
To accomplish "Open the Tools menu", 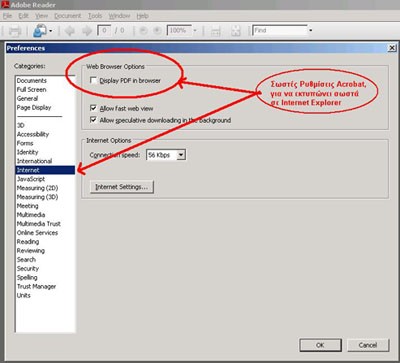I will (95, 16).
